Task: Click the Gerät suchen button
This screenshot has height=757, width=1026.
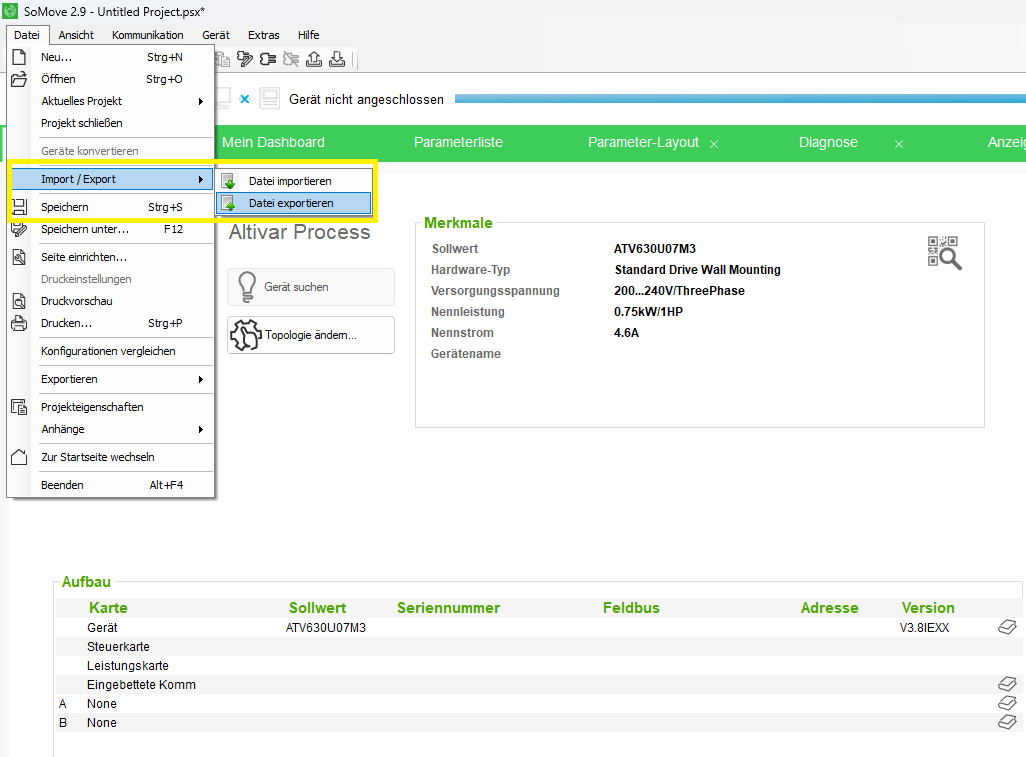Action: 311,287
